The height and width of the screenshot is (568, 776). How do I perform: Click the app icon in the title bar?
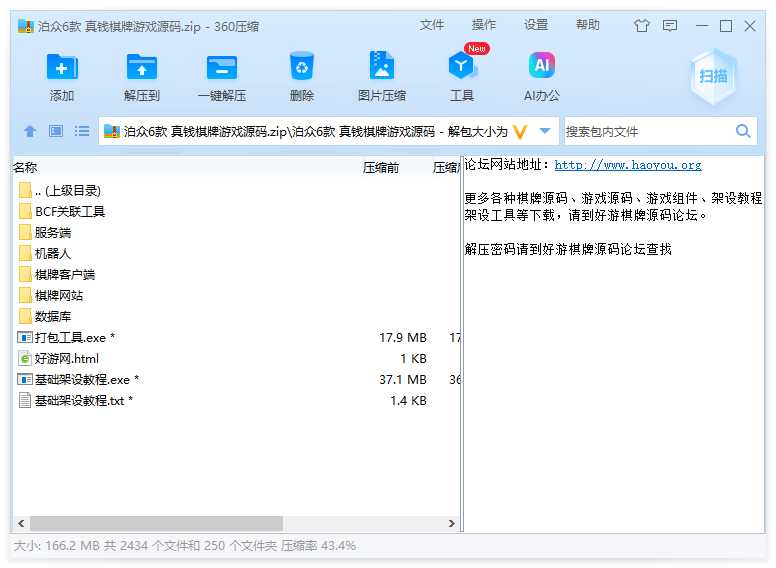26,26
